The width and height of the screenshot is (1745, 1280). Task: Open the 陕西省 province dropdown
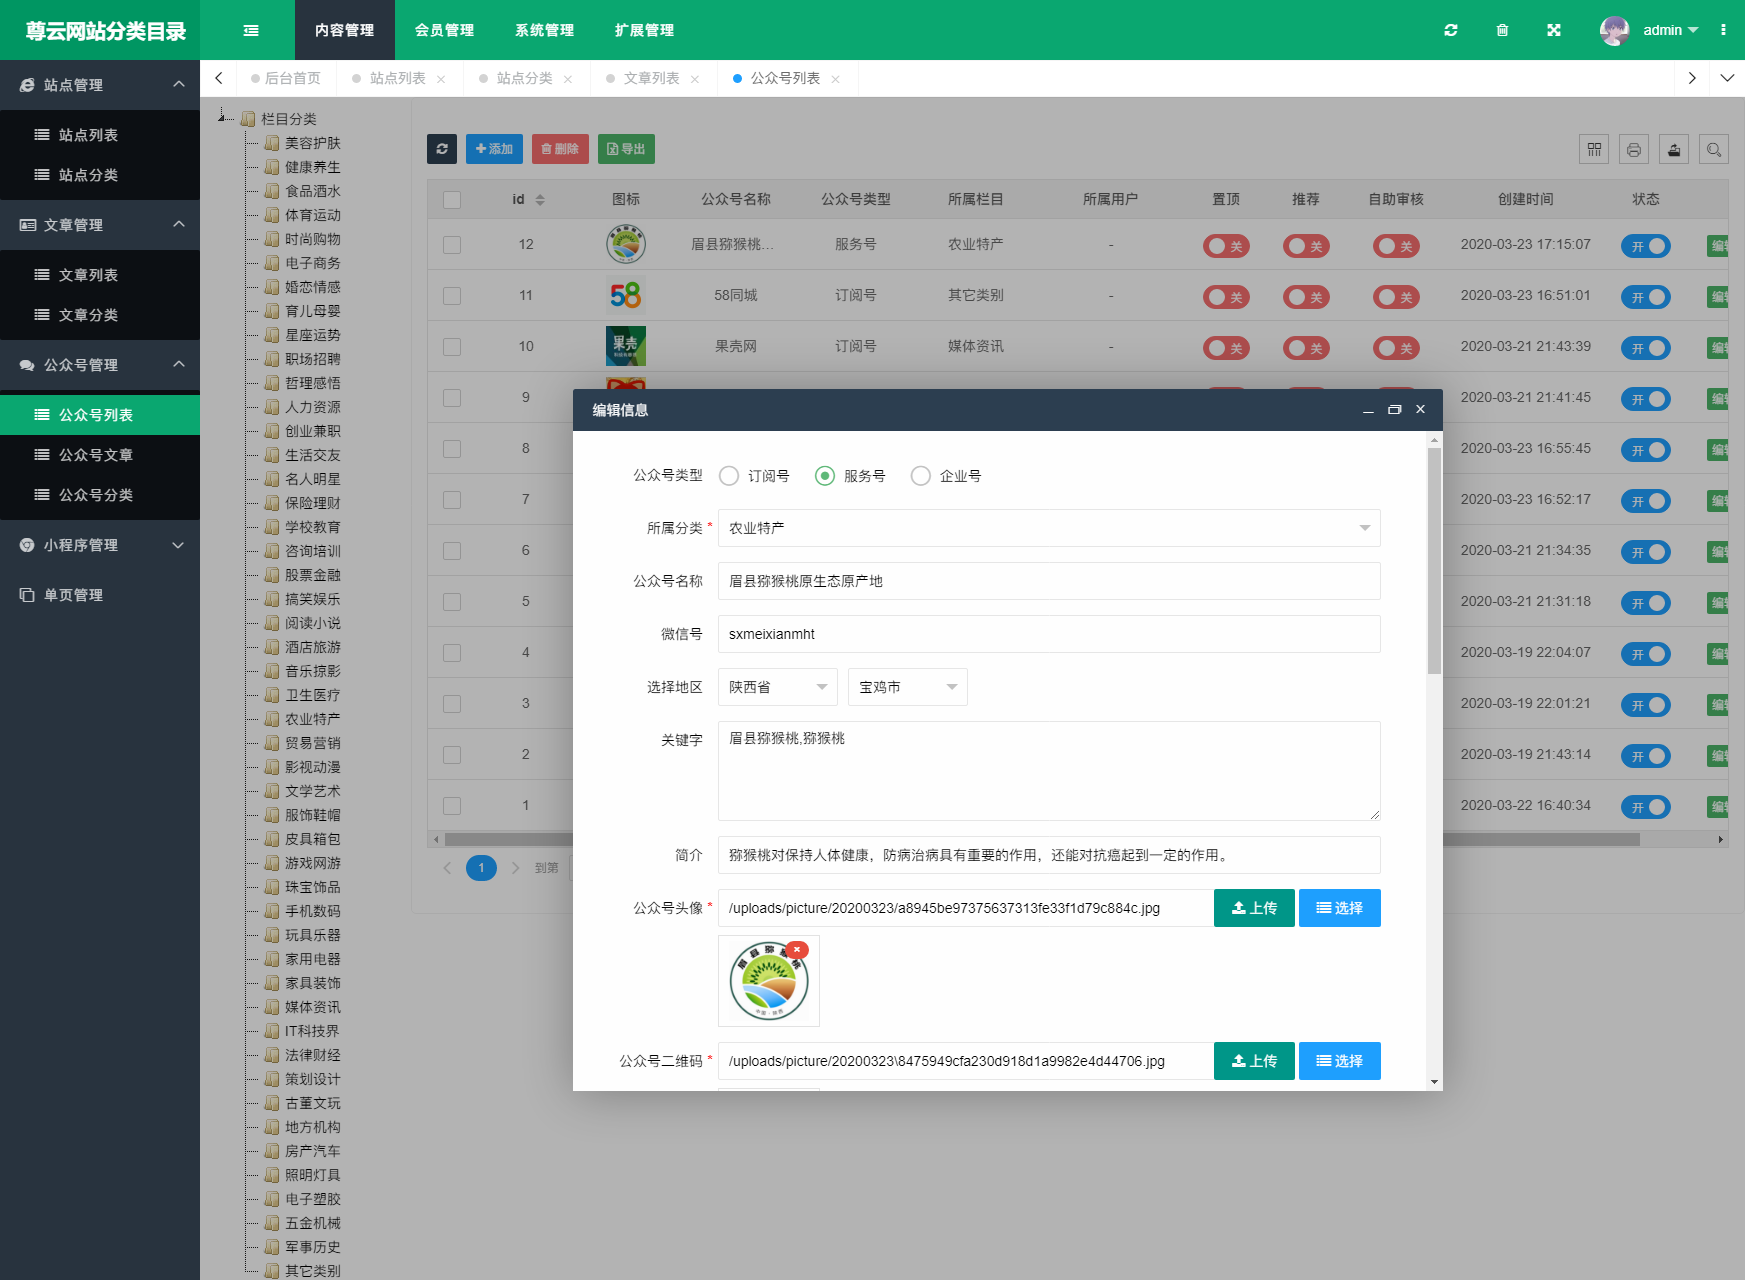tap(778, 687)
